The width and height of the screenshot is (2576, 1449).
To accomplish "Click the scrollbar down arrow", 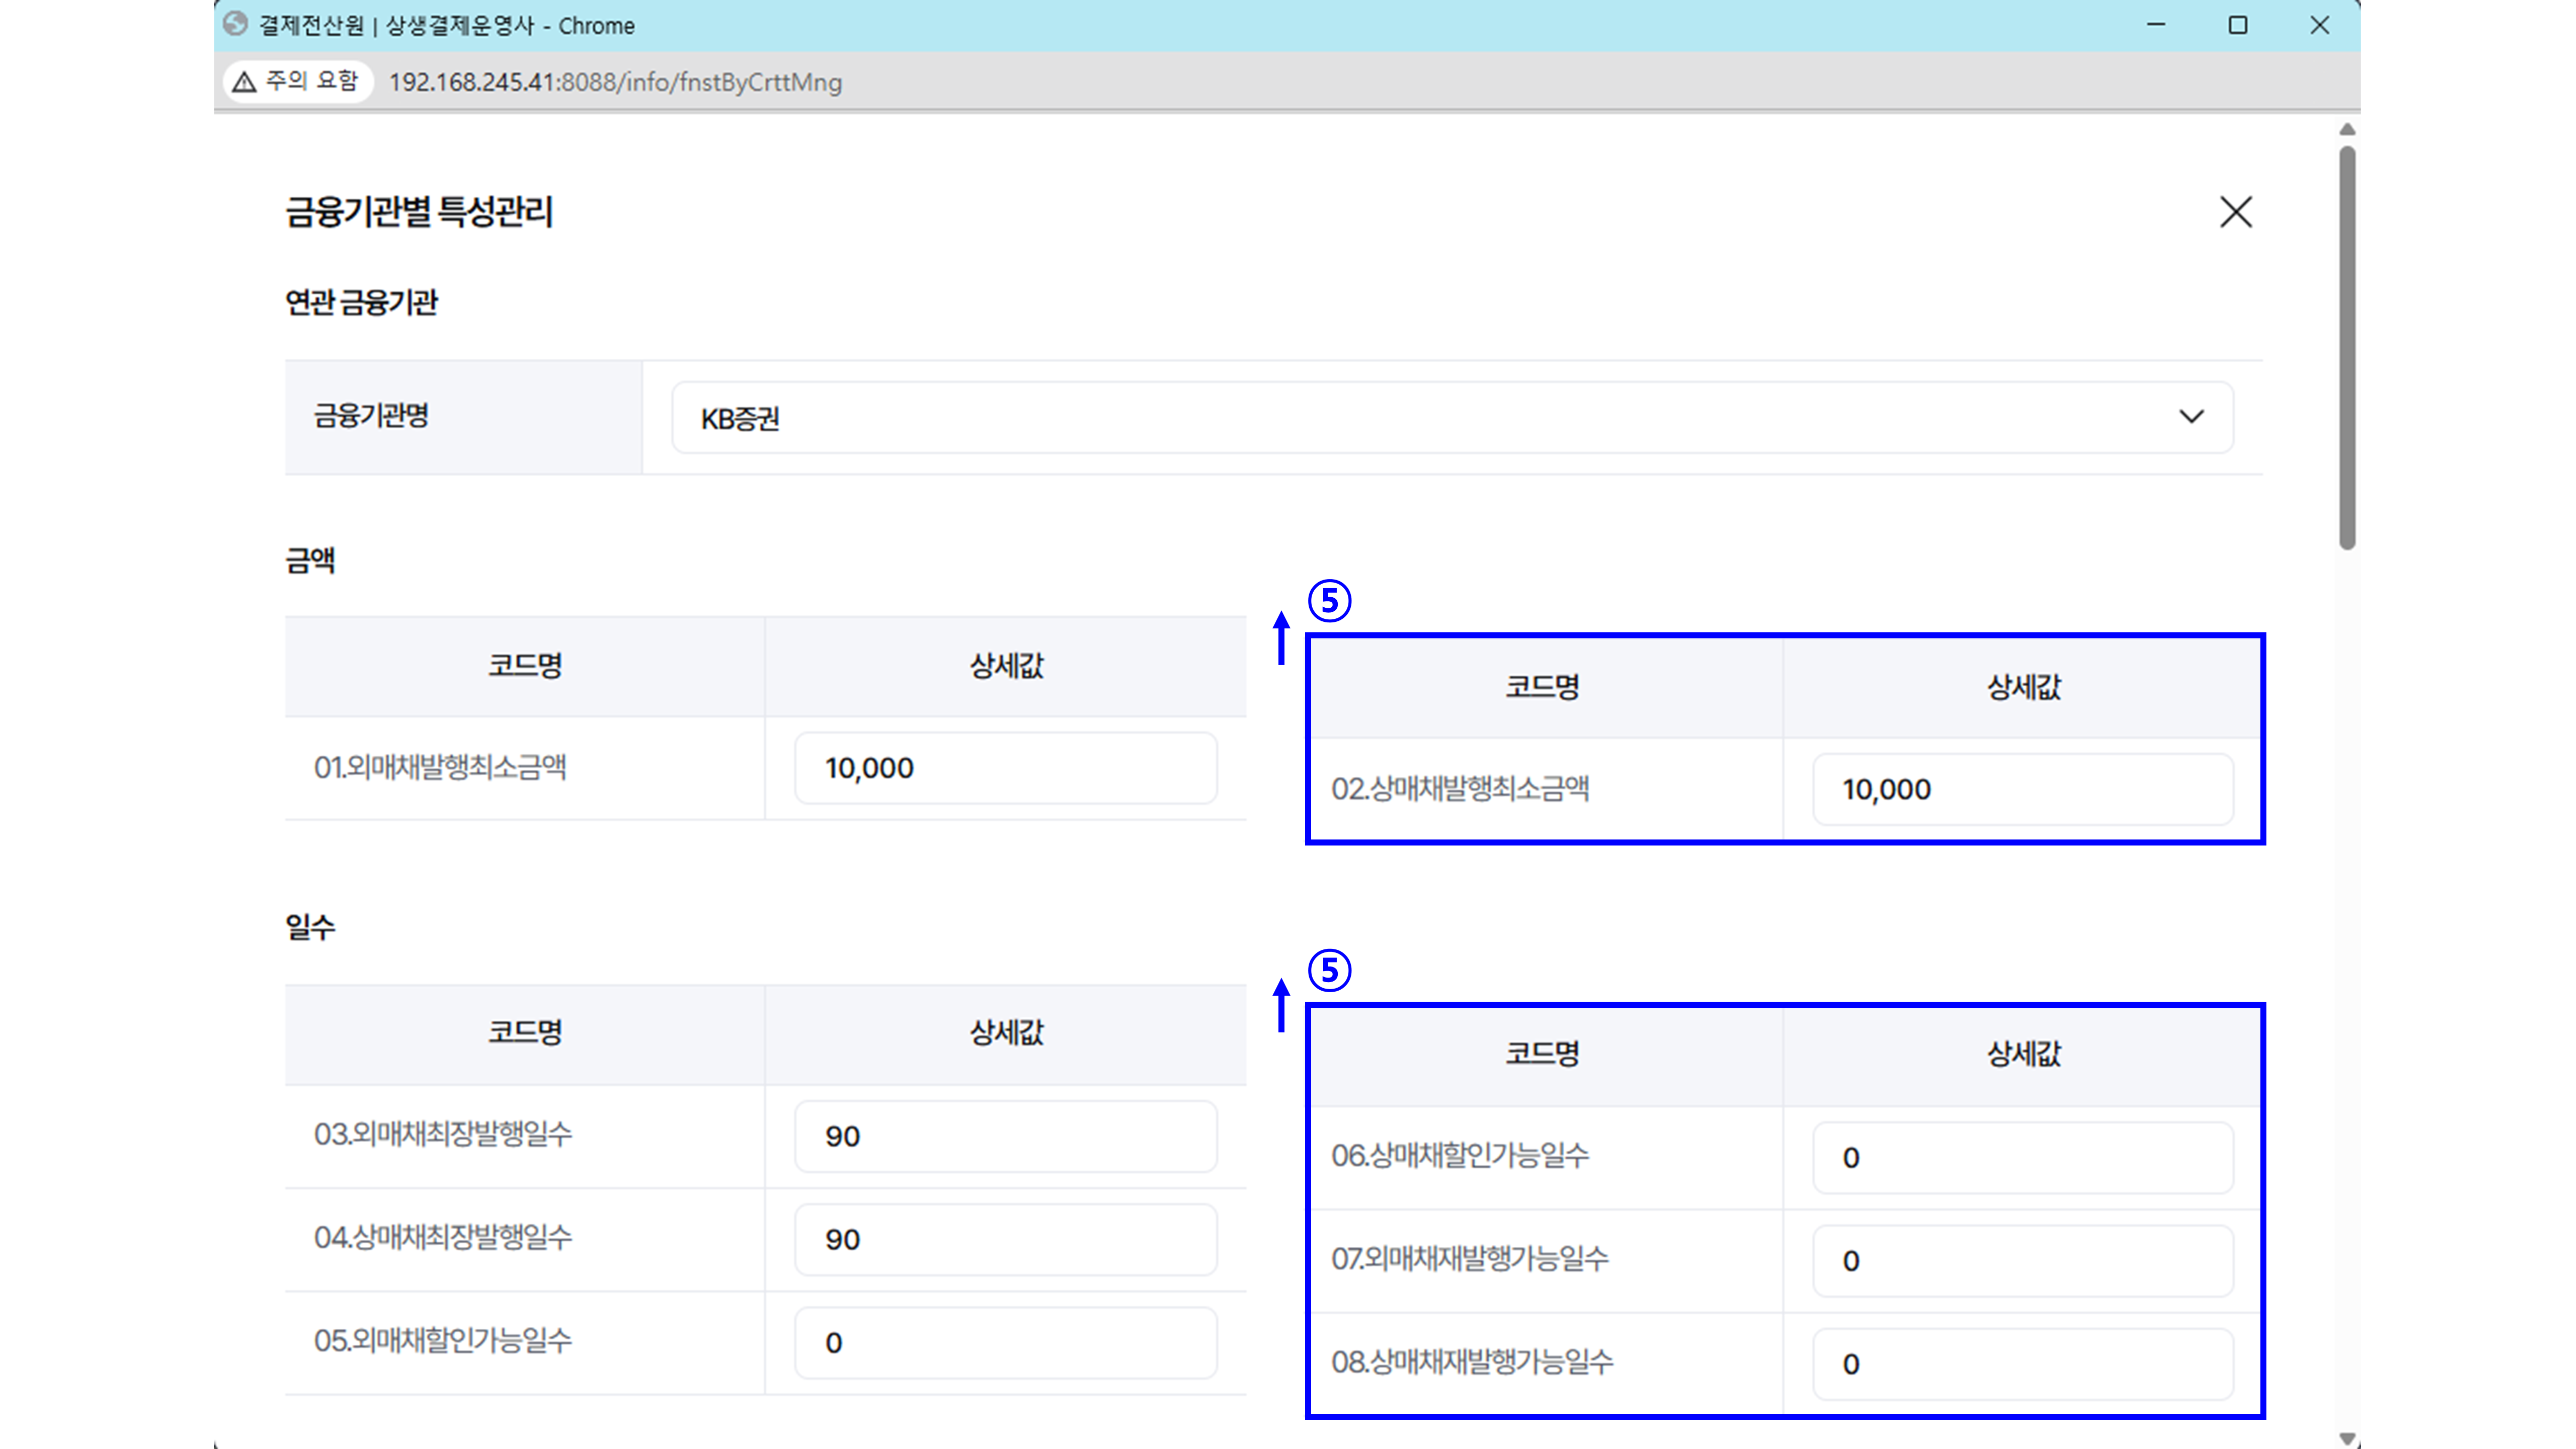I will click(x=2347, y=1438).
